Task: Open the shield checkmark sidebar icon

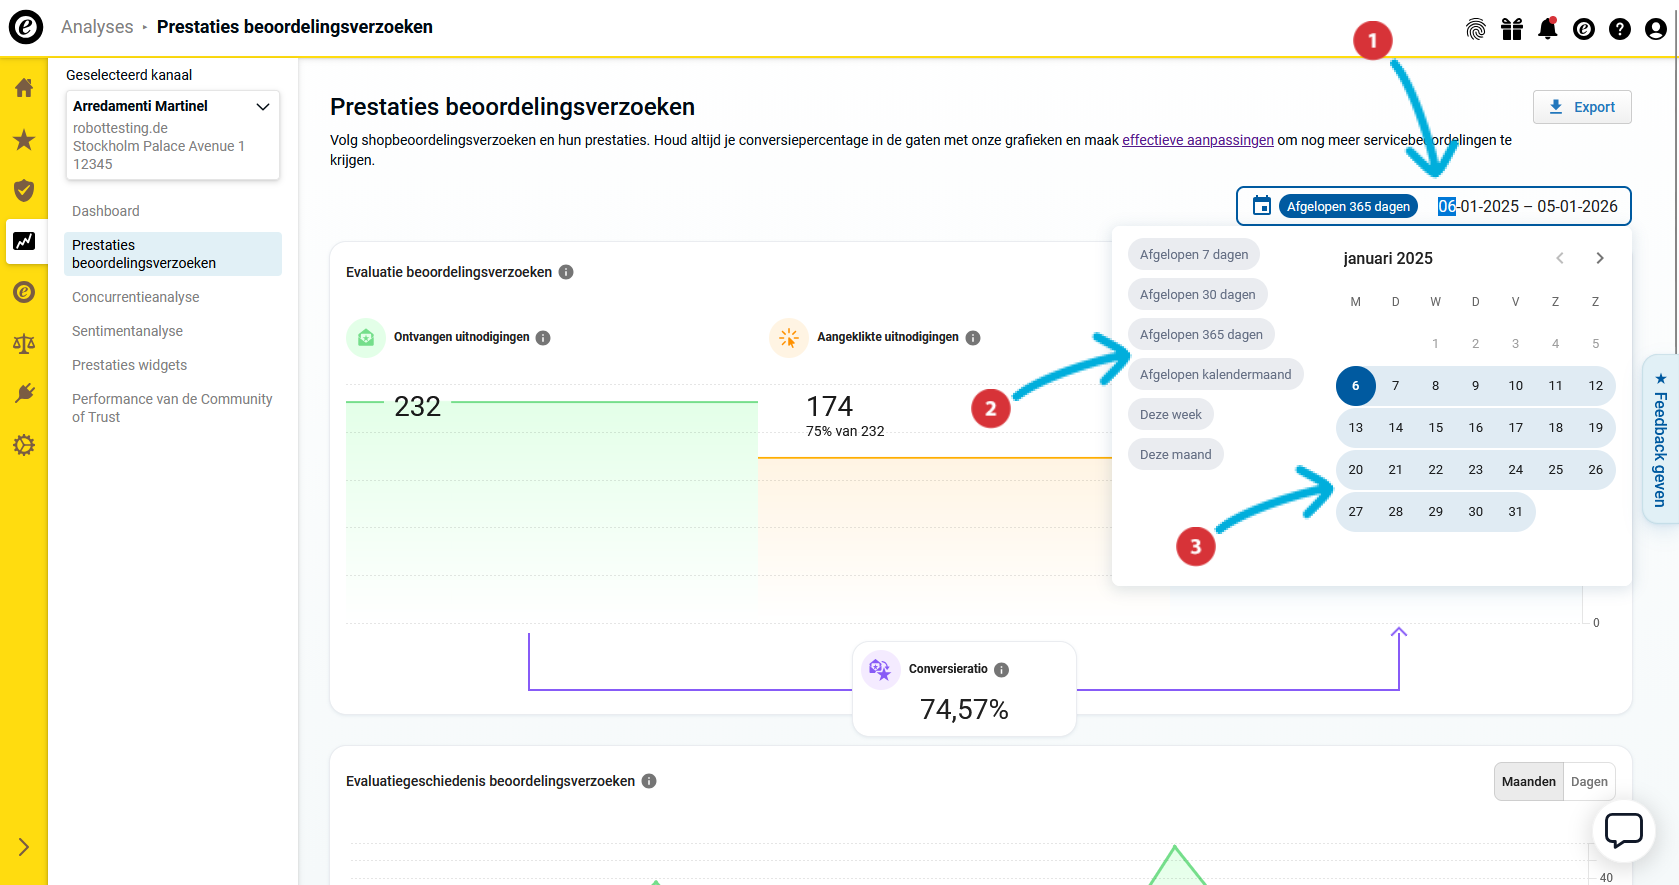Action: pyautogui.click(x=24, y=191)
